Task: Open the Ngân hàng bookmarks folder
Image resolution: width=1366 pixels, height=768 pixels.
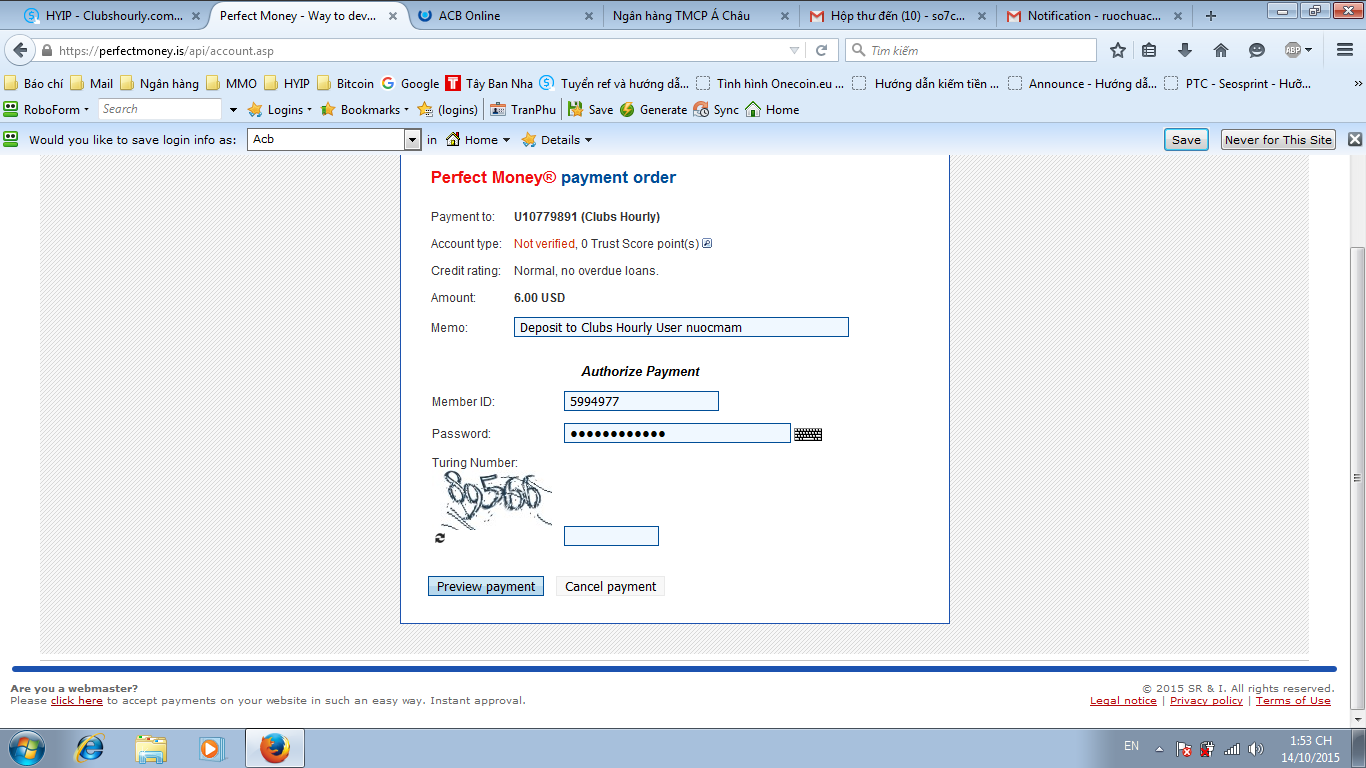Action: (x=160, y=84)
